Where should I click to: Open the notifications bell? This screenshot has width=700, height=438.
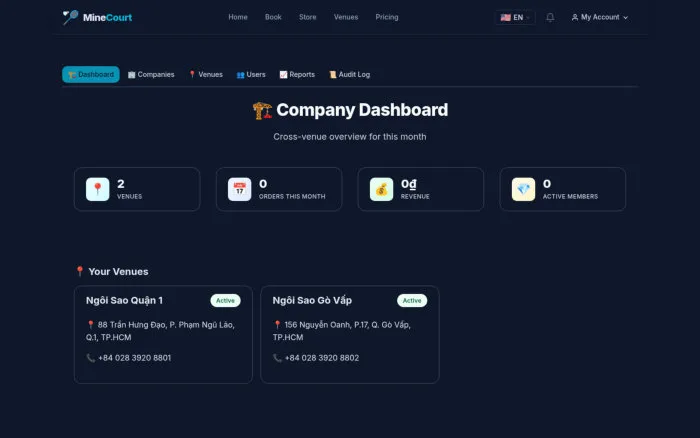click(x=550, y=17)
